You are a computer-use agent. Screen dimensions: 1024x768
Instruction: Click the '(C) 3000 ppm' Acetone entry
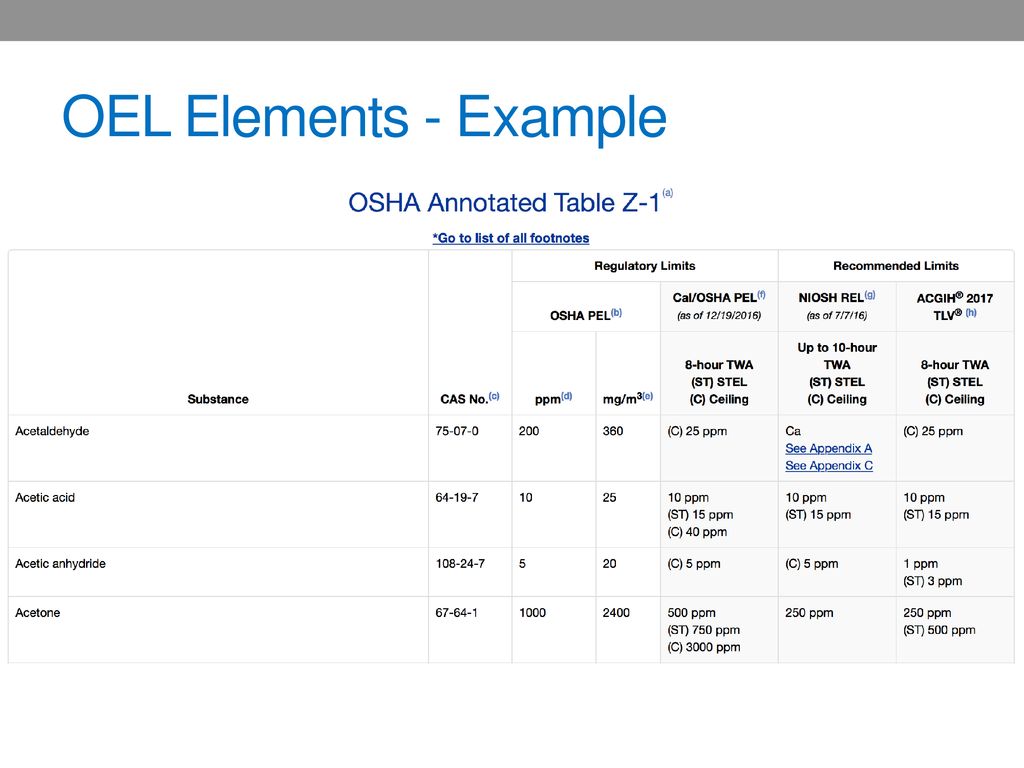tap(704, 647)
